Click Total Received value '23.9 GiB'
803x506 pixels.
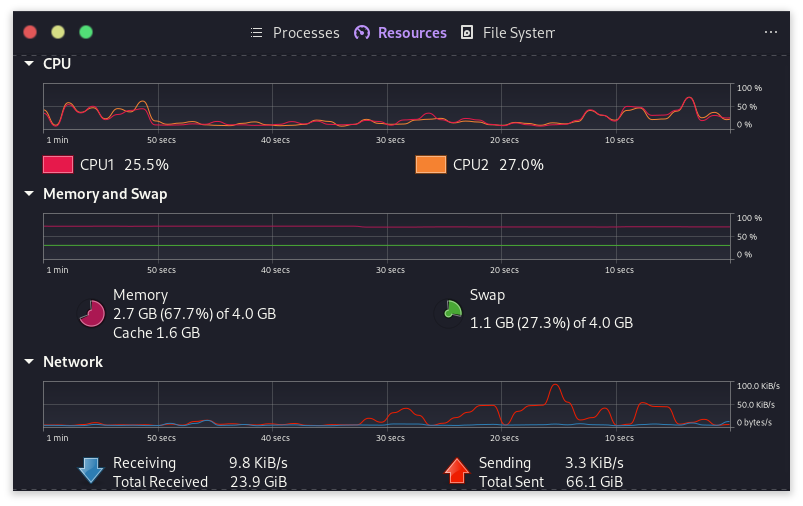(259, 482)
